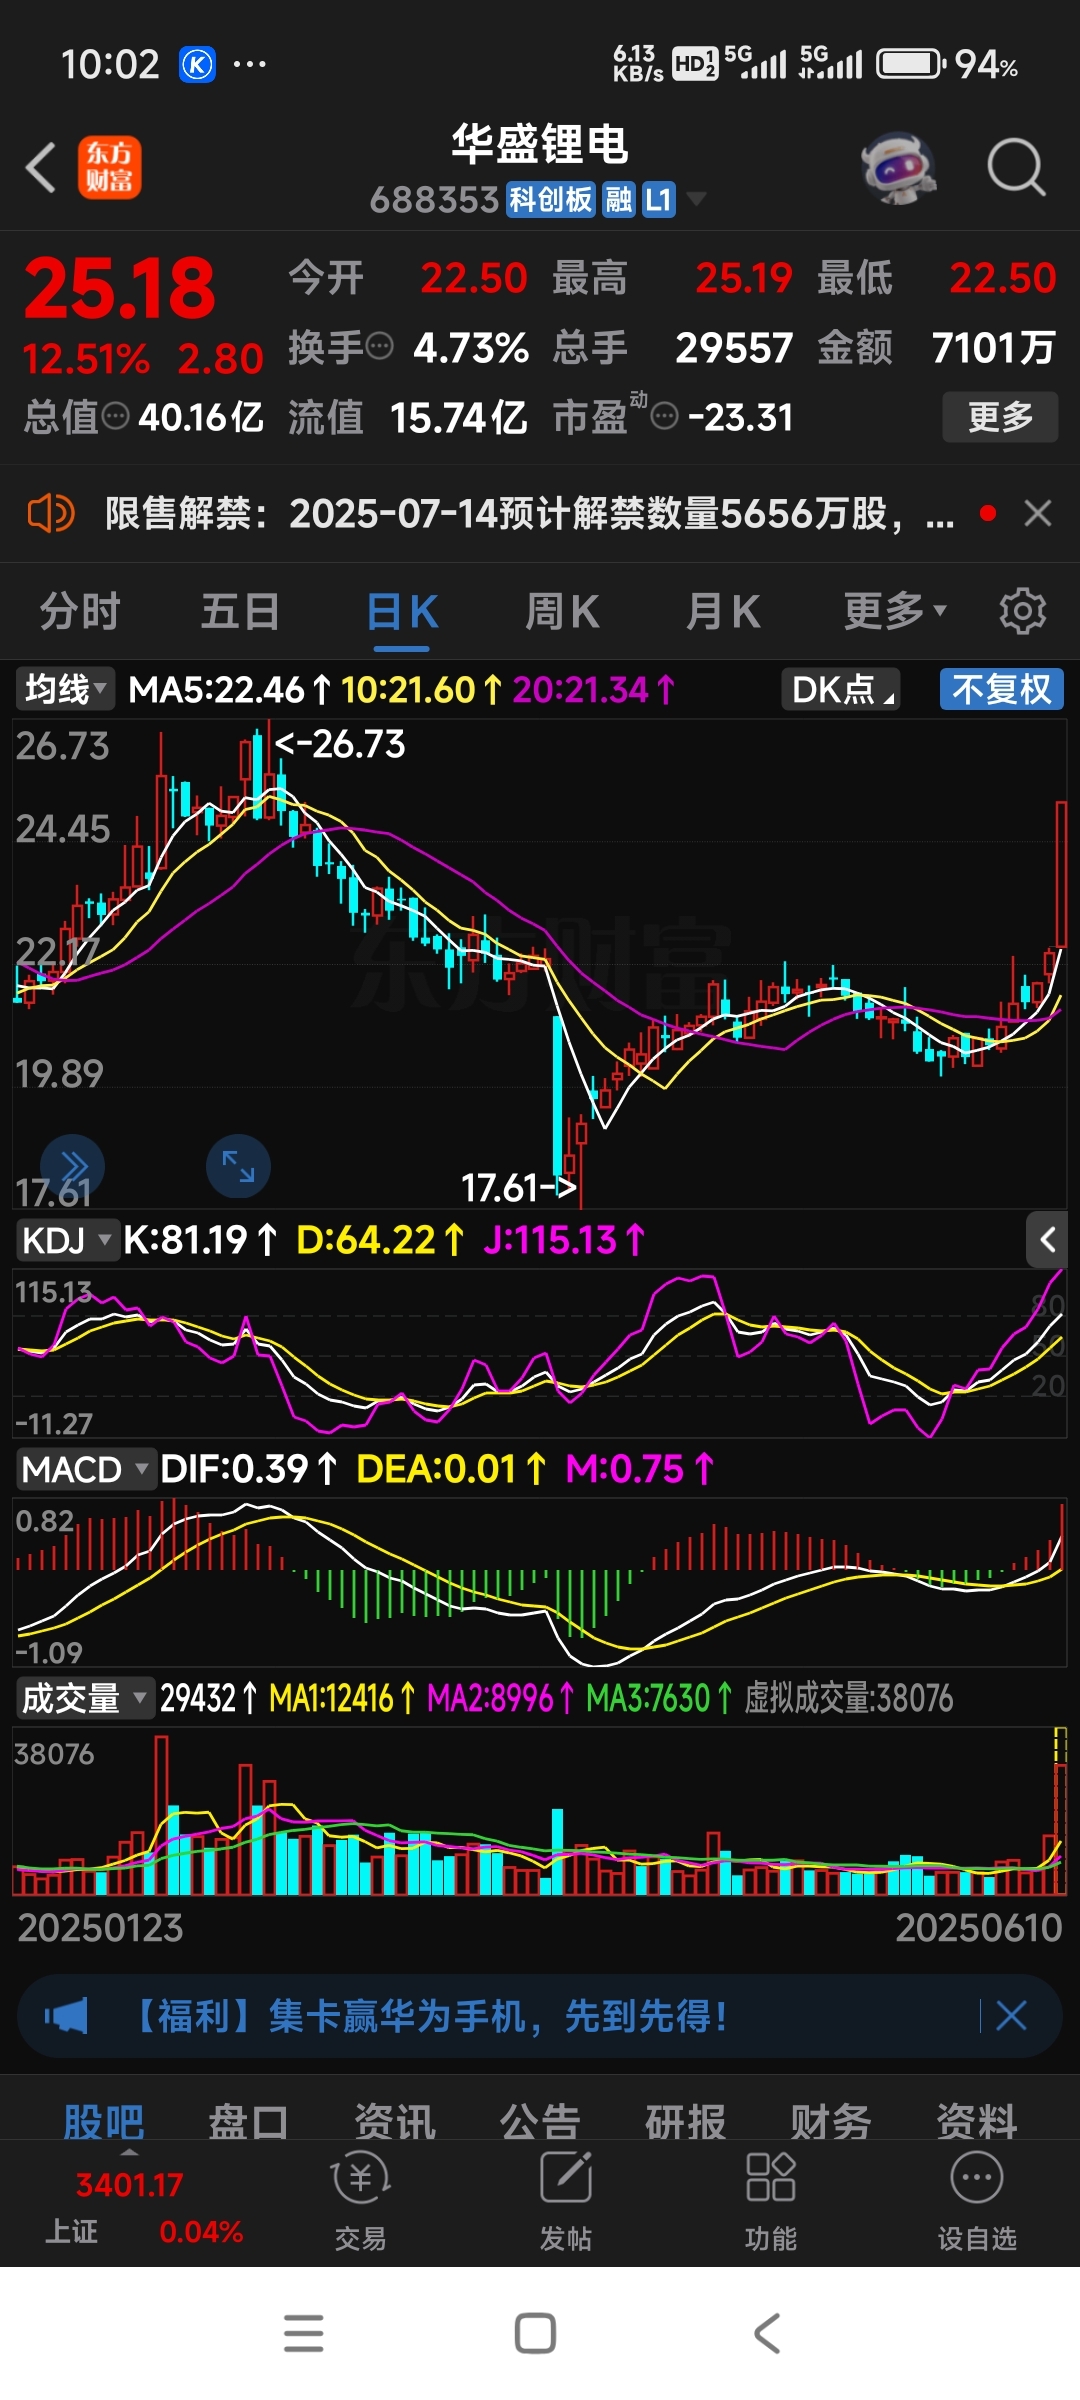Image resolution: width=1080 pixels, height=2400 pixels.
Task: Tap the double-chevron expand chart icon
Action: (x=73, y=1167)
